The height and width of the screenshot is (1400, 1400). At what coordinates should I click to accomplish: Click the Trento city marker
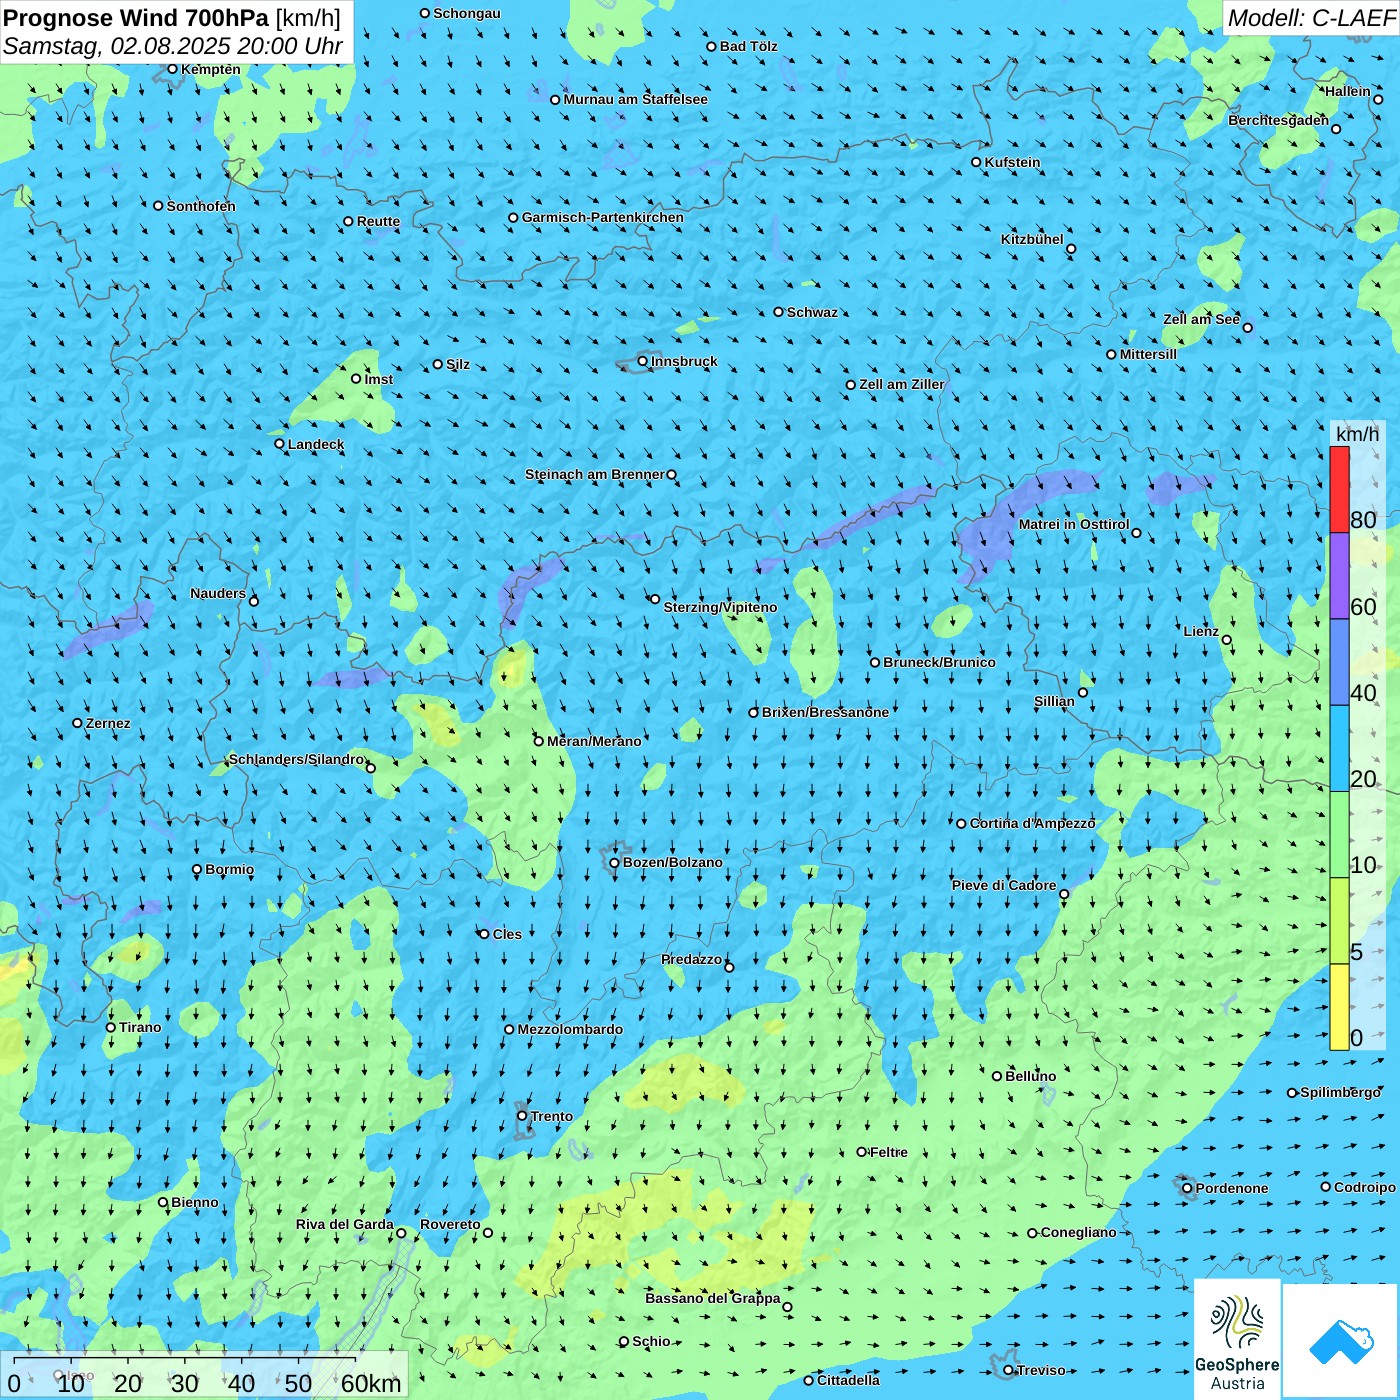[522, 1116]
